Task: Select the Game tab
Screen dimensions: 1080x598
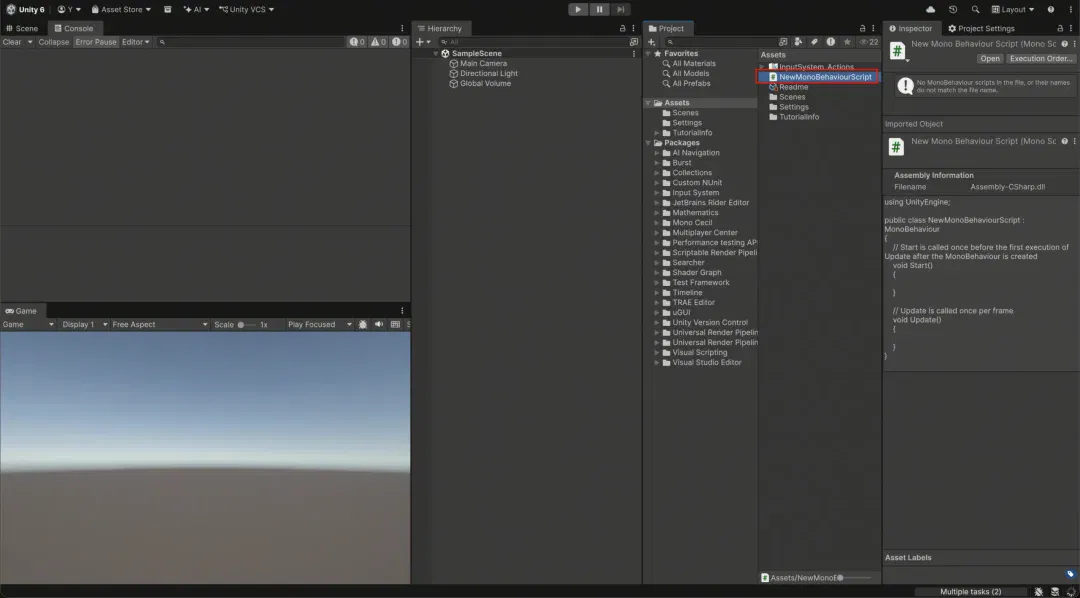Action: click(21, 311)
